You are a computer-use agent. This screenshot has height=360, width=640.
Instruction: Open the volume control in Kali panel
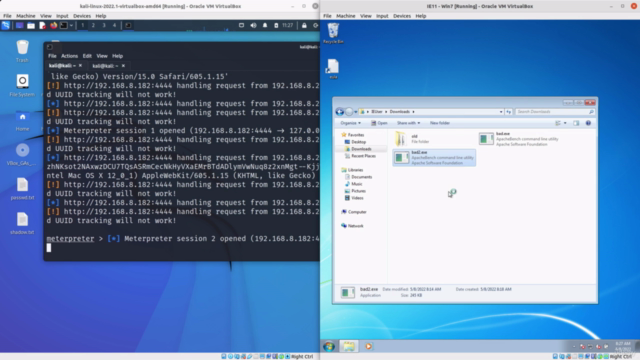[253, 25]
